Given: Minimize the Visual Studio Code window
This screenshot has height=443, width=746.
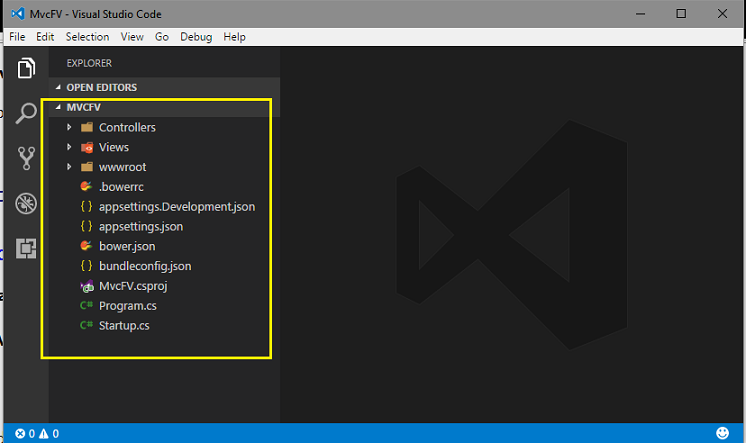Looking at the screenshot, I should click(640, 14).
